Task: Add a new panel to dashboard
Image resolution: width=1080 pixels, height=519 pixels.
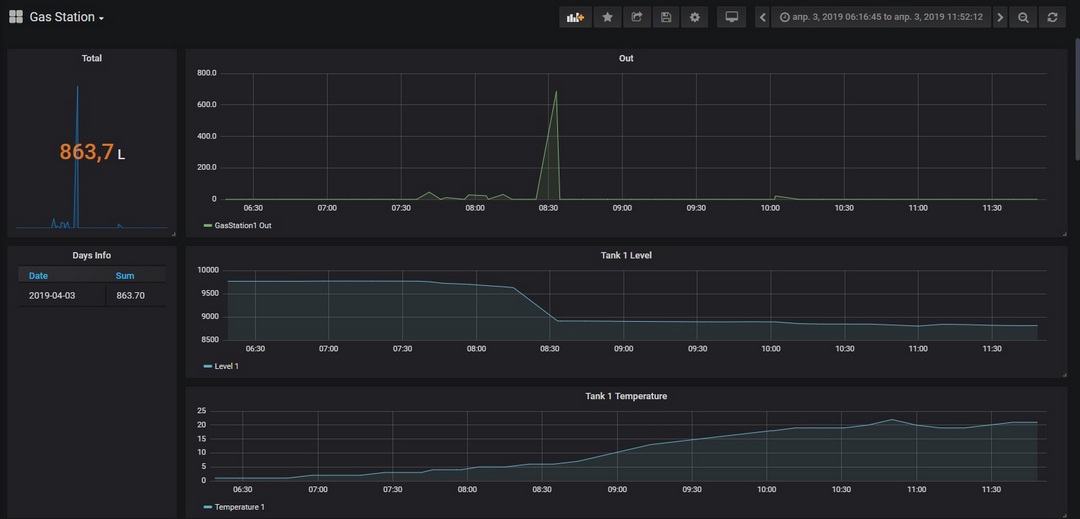Action: (575, 17)
